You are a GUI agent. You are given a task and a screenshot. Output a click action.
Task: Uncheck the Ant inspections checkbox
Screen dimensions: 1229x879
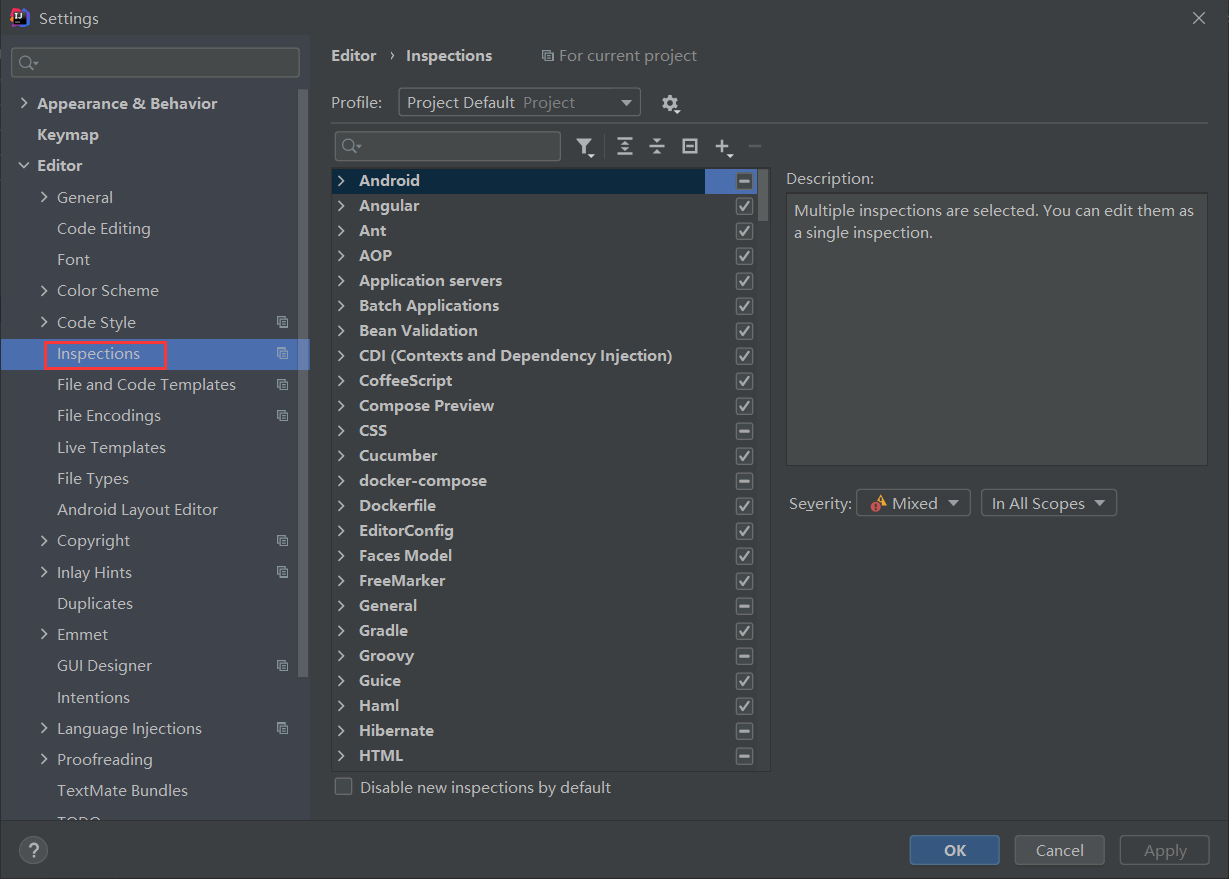(744, 231)
